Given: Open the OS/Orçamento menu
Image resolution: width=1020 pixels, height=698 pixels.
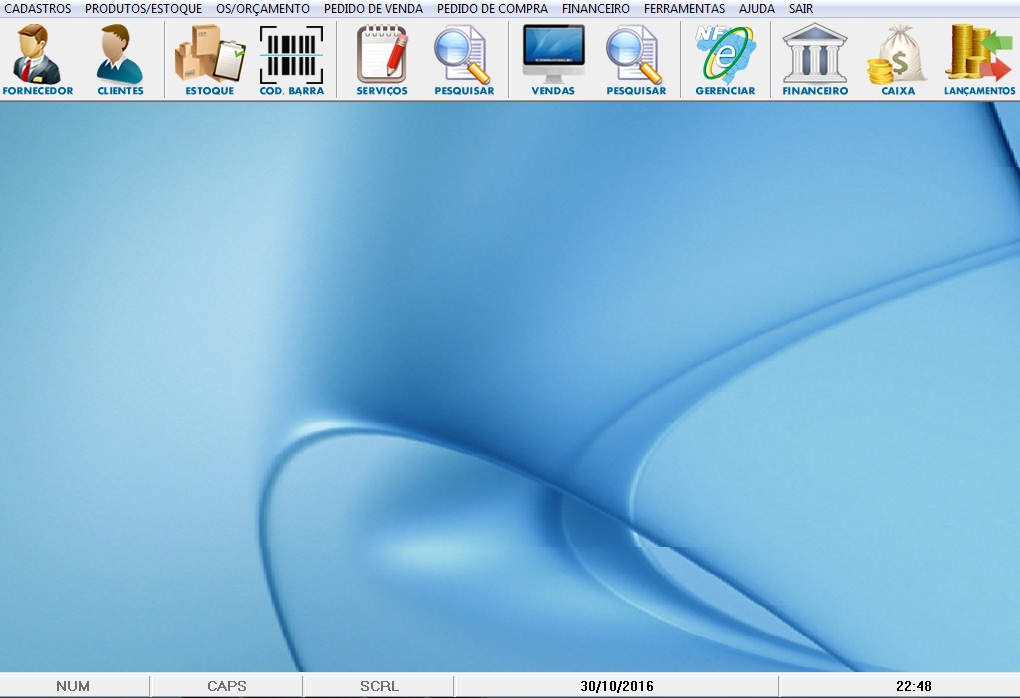Looking at the screenshot, I should (263, 8).
